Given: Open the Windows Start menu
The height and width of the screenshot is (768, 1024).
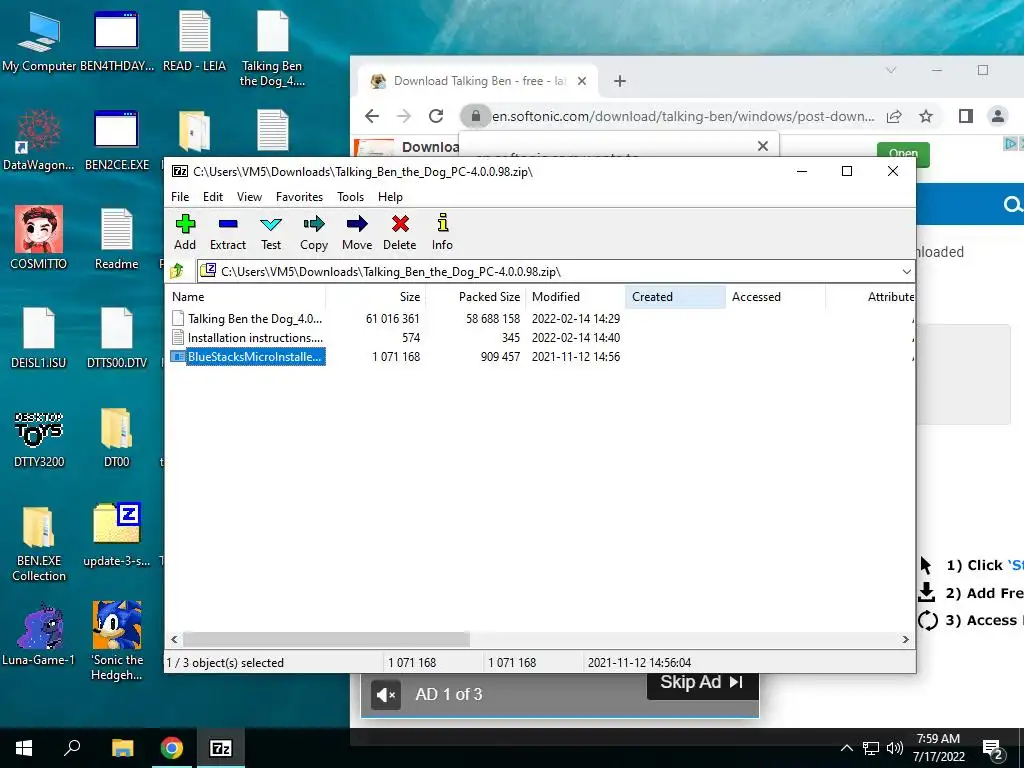Looking at the screenshot, I should 24,748.
